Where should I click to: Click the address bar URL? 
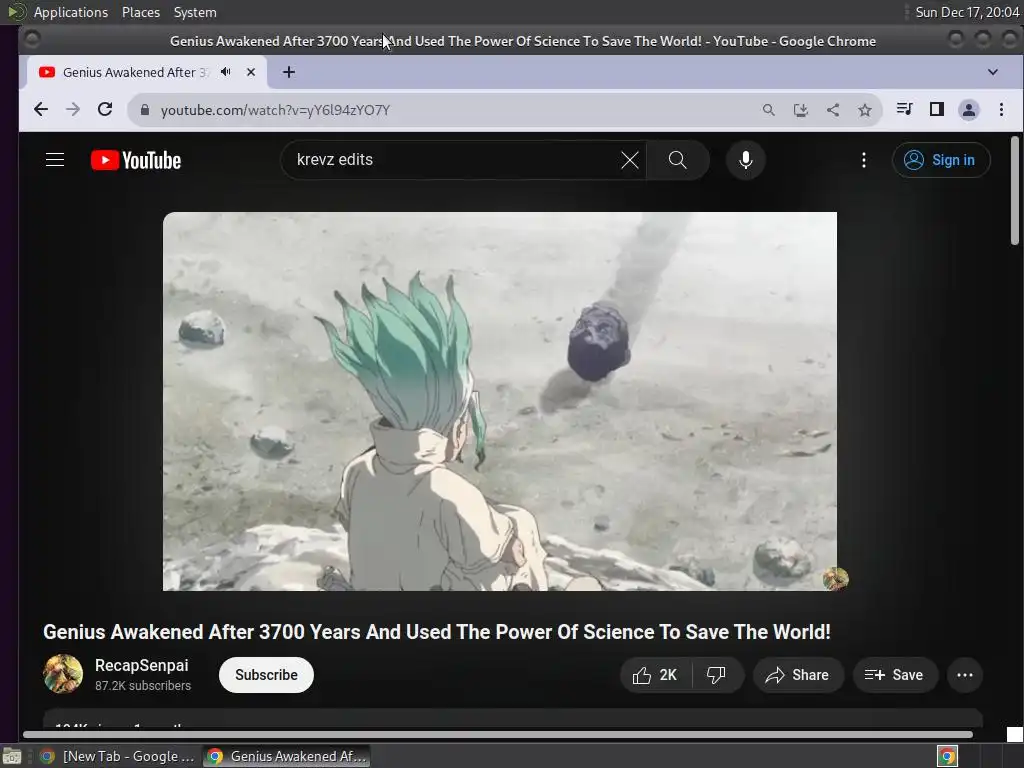tap(275, 110)
